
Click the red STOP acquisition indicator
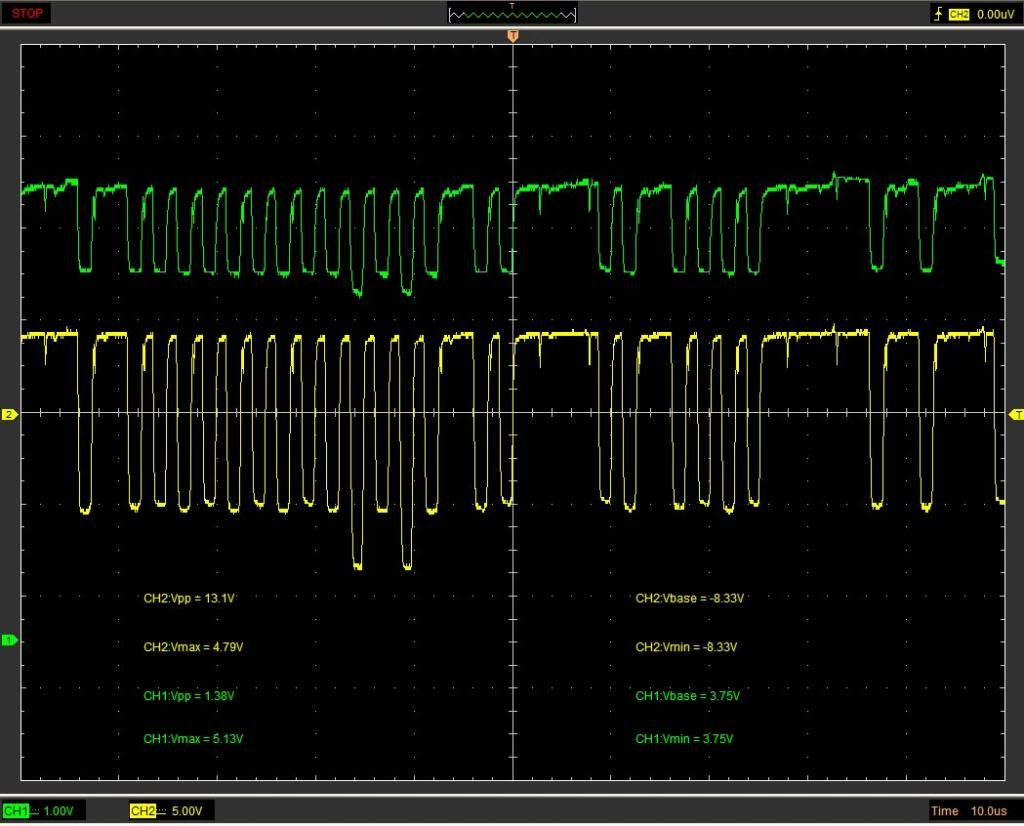coord(27,13)
